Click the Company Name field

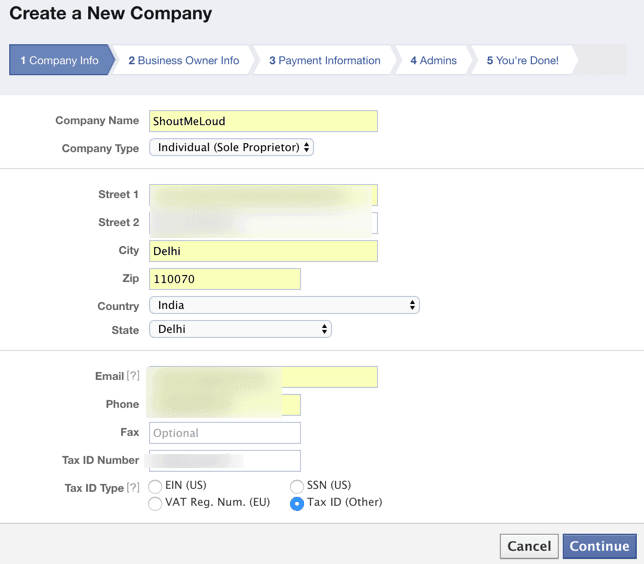pyautogui.click(x=263, y=121)
